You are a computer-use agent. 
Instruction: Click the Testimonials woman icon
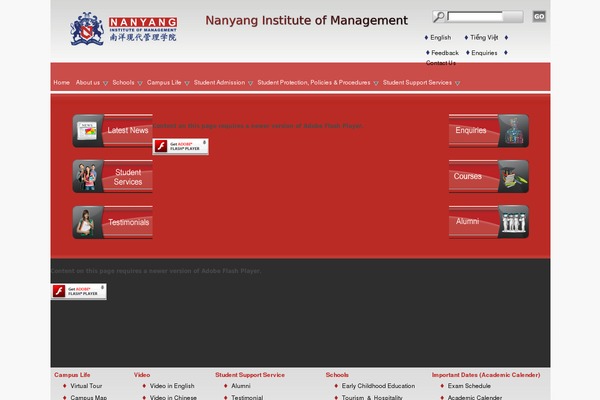point(87,222)
